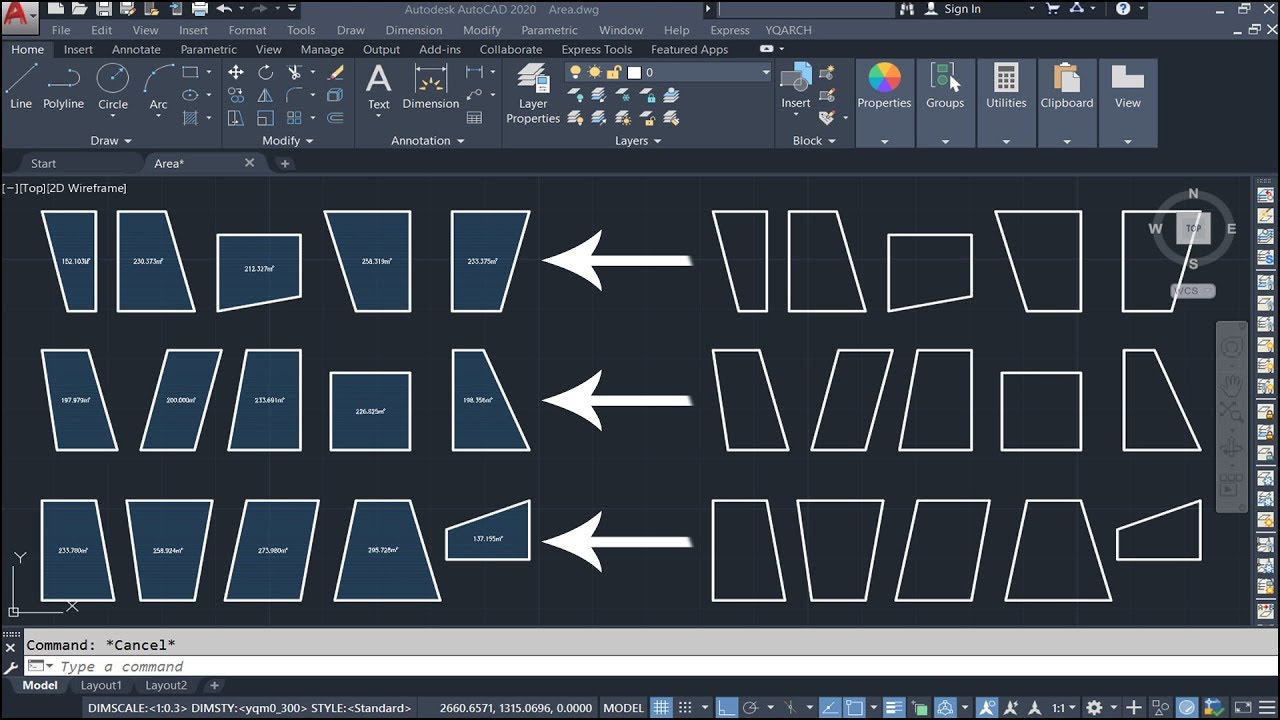Click the TOP face of ViewCube

click(x=1193, y=228)
